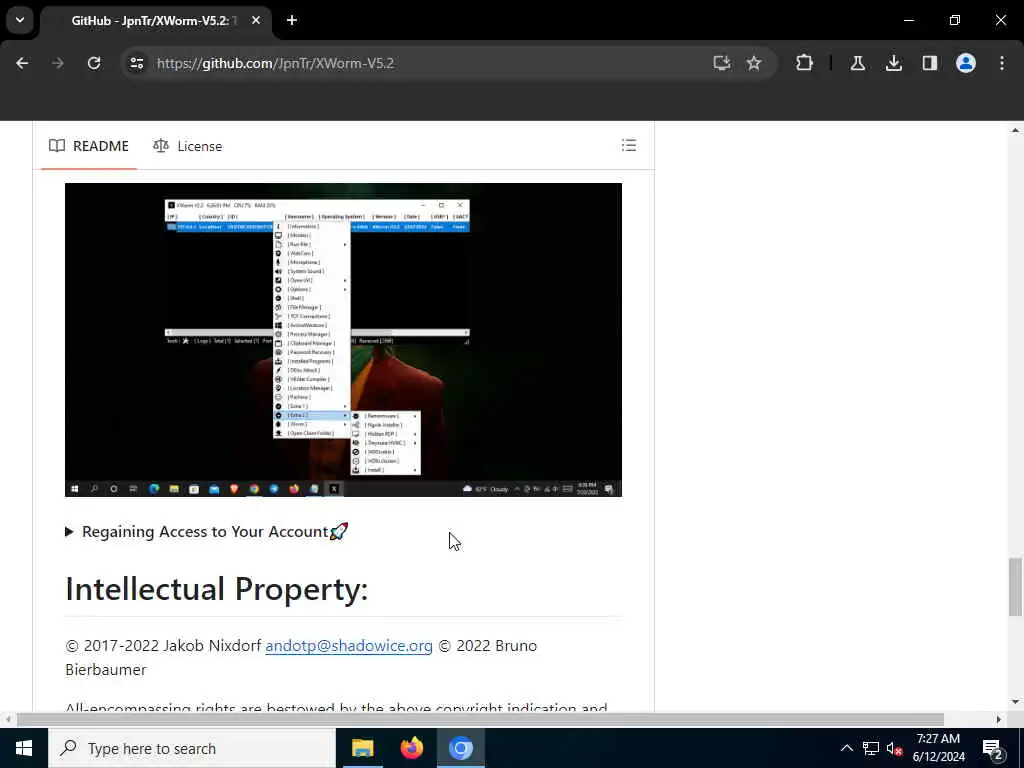Open a new browser tab
1024x768 pixels.
coord(292,20)
